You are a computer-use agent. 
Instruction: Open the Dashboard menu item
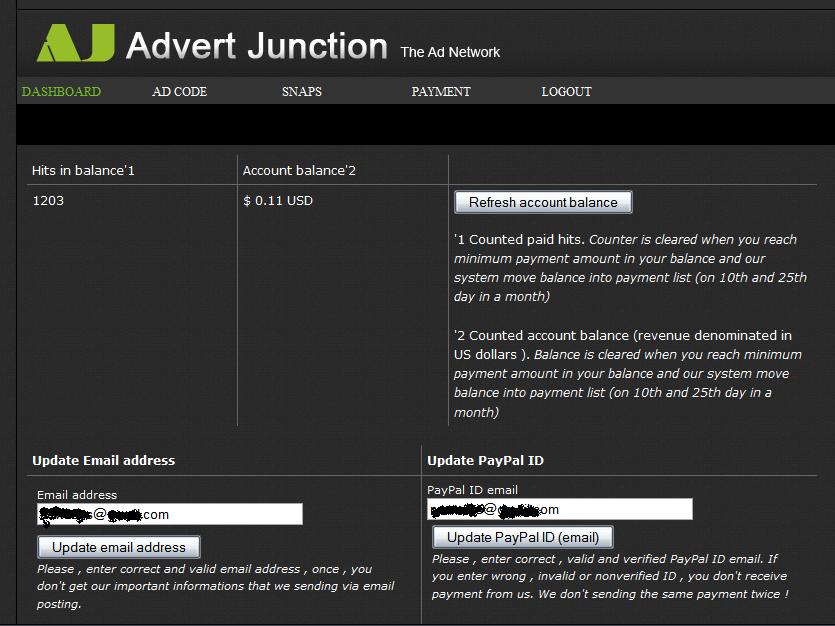pos(61,92)
